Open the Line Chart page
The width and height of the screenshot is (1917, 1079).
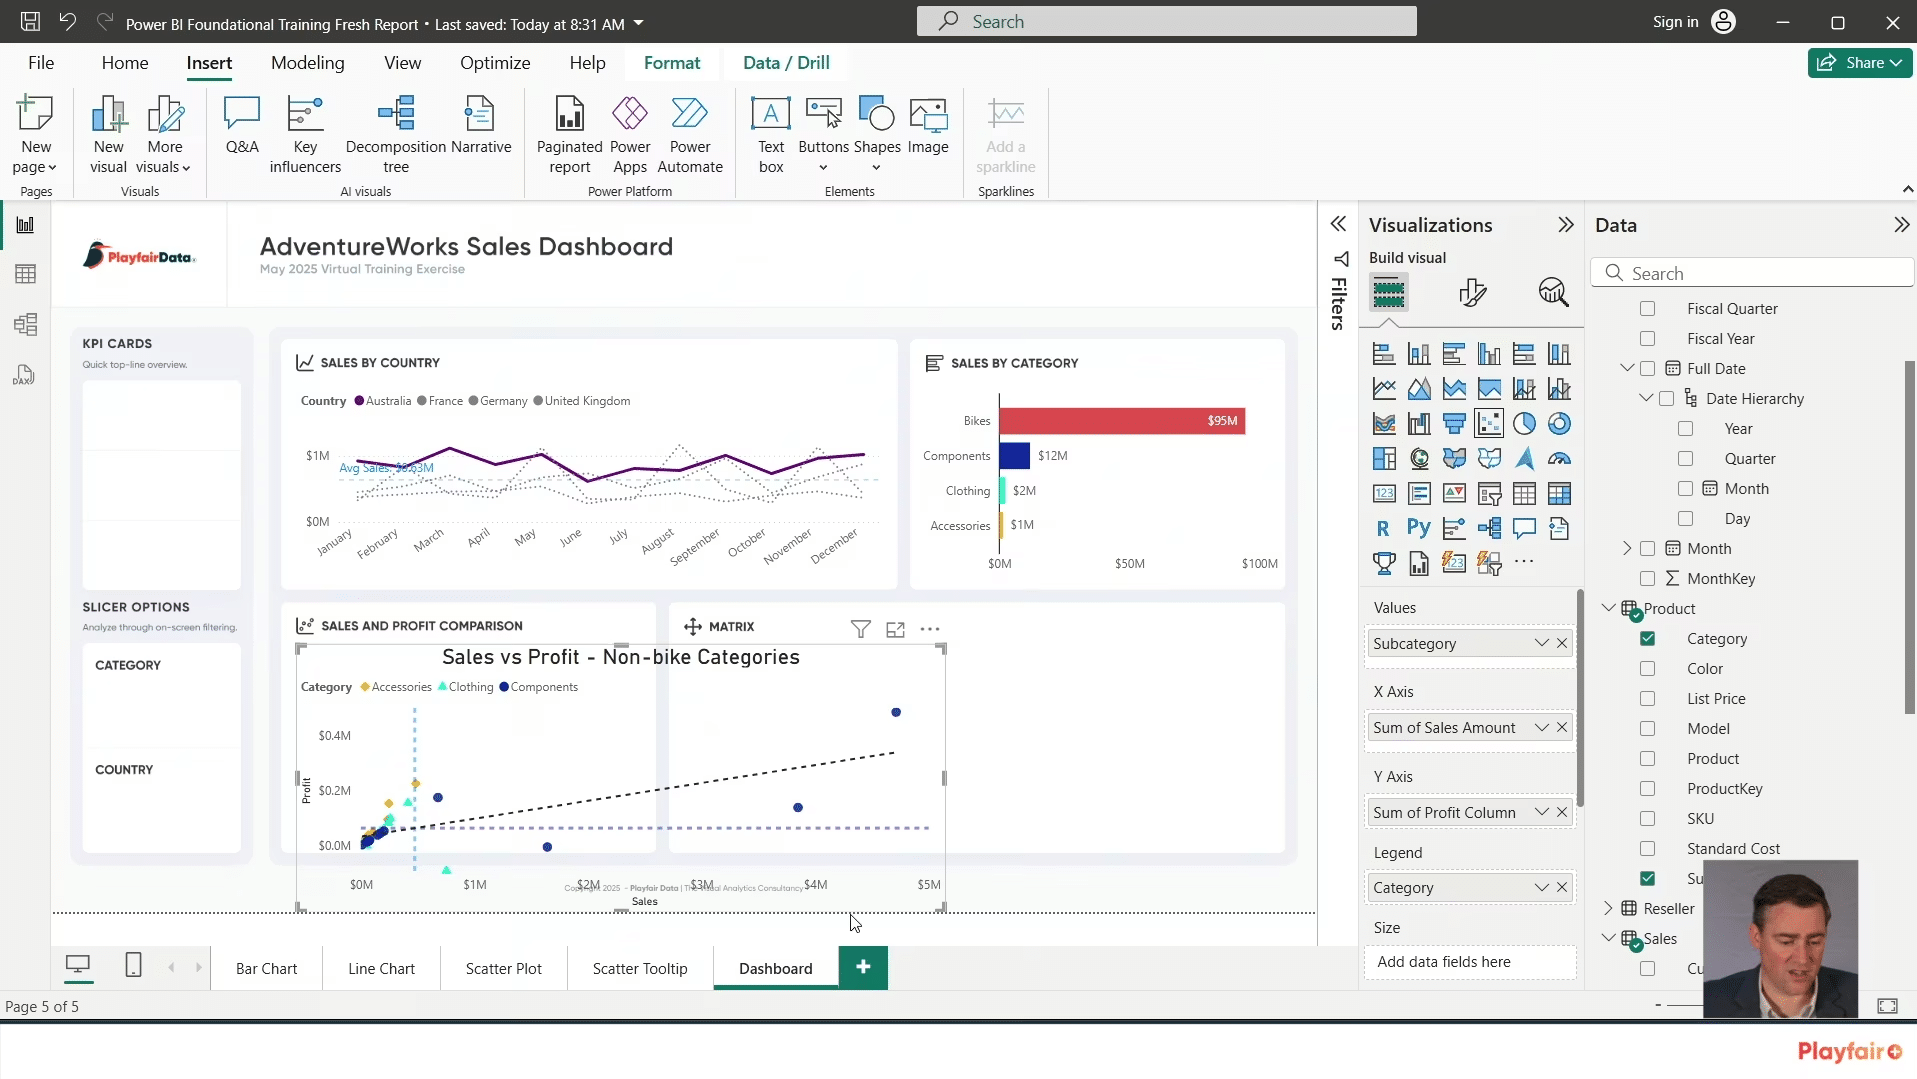(x=381, y=967)
